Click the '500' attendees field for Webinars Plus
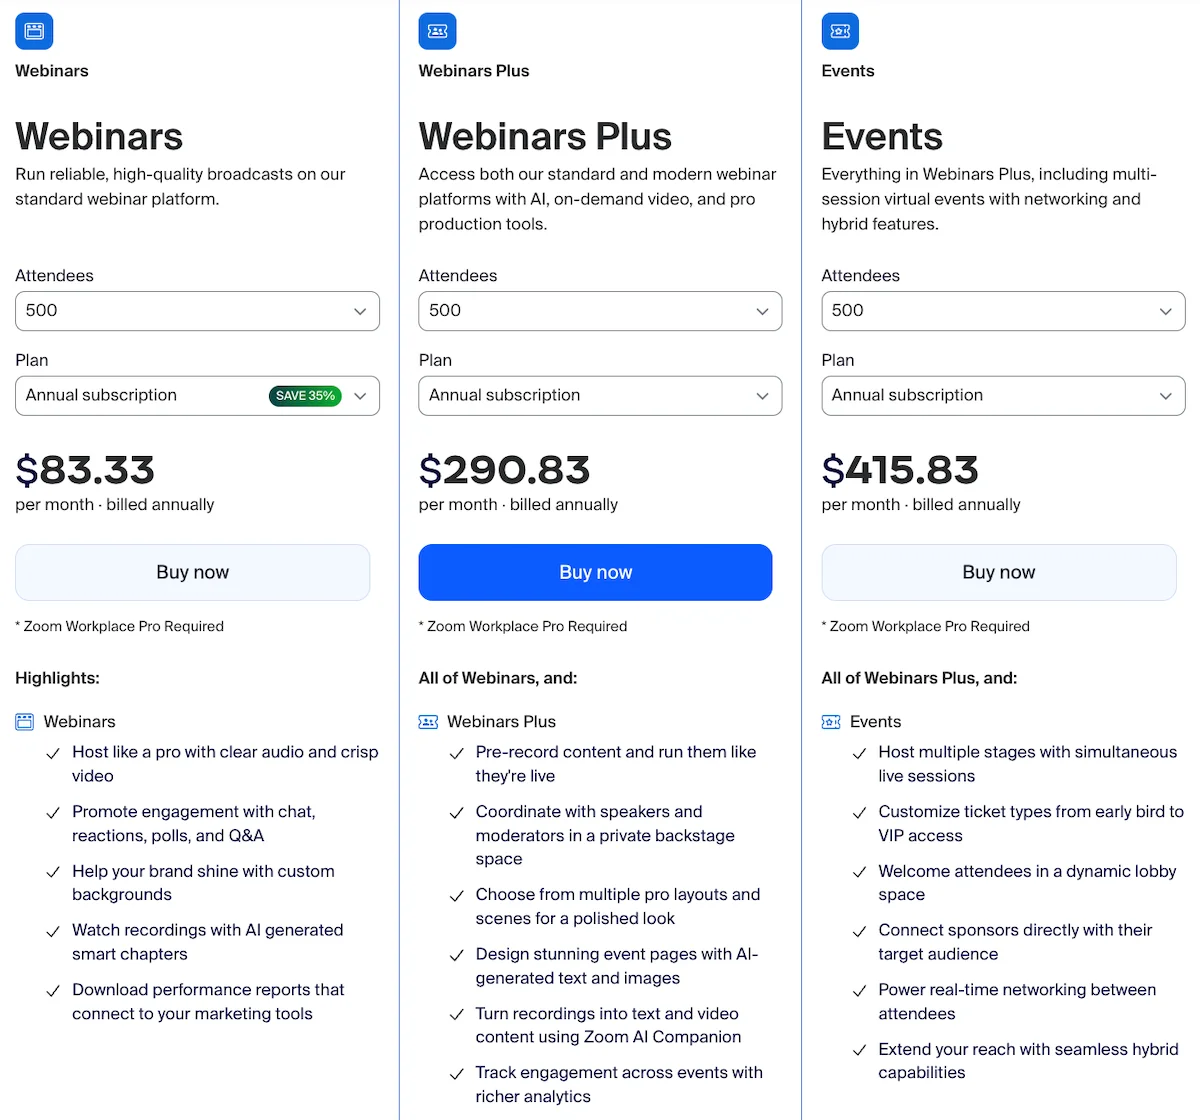 (600, 311)
